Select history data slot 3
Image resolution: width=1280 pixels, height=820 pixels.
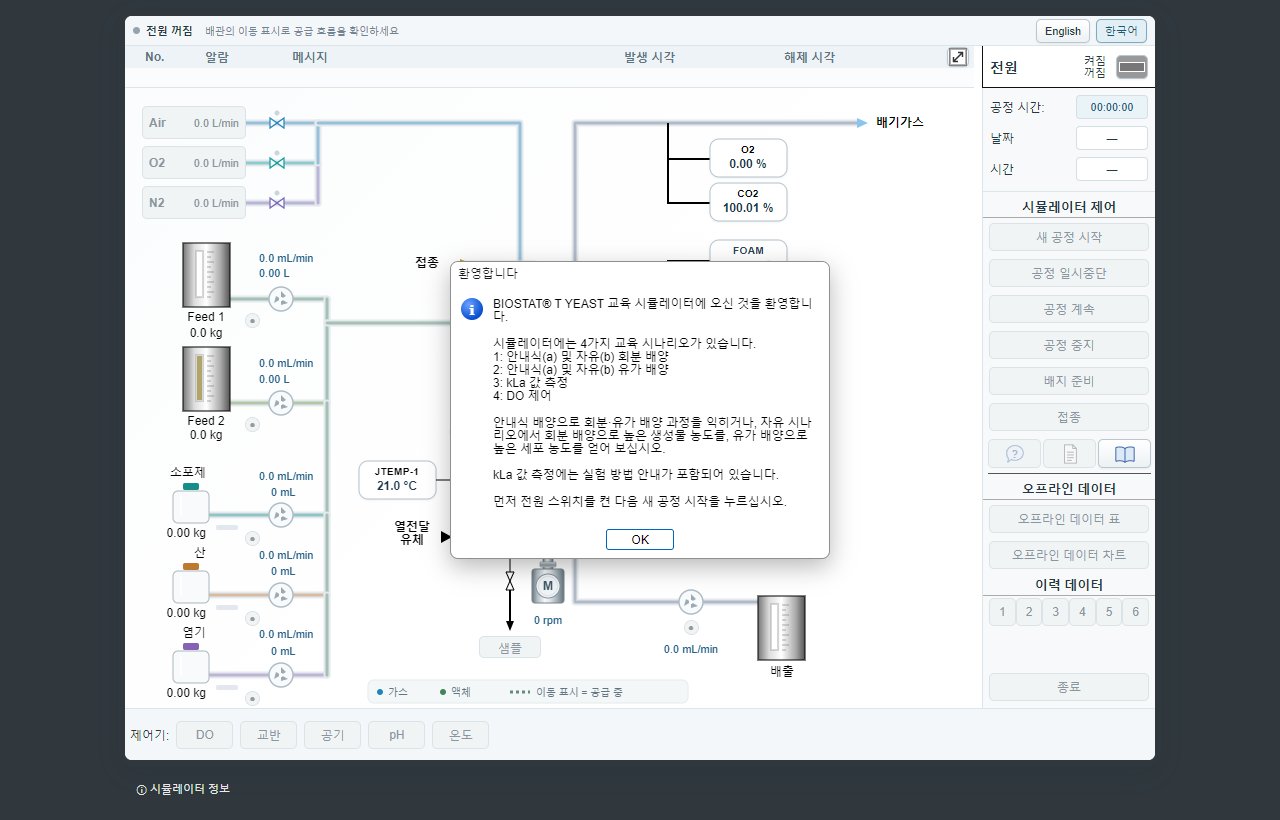(x=1055, y=612)
